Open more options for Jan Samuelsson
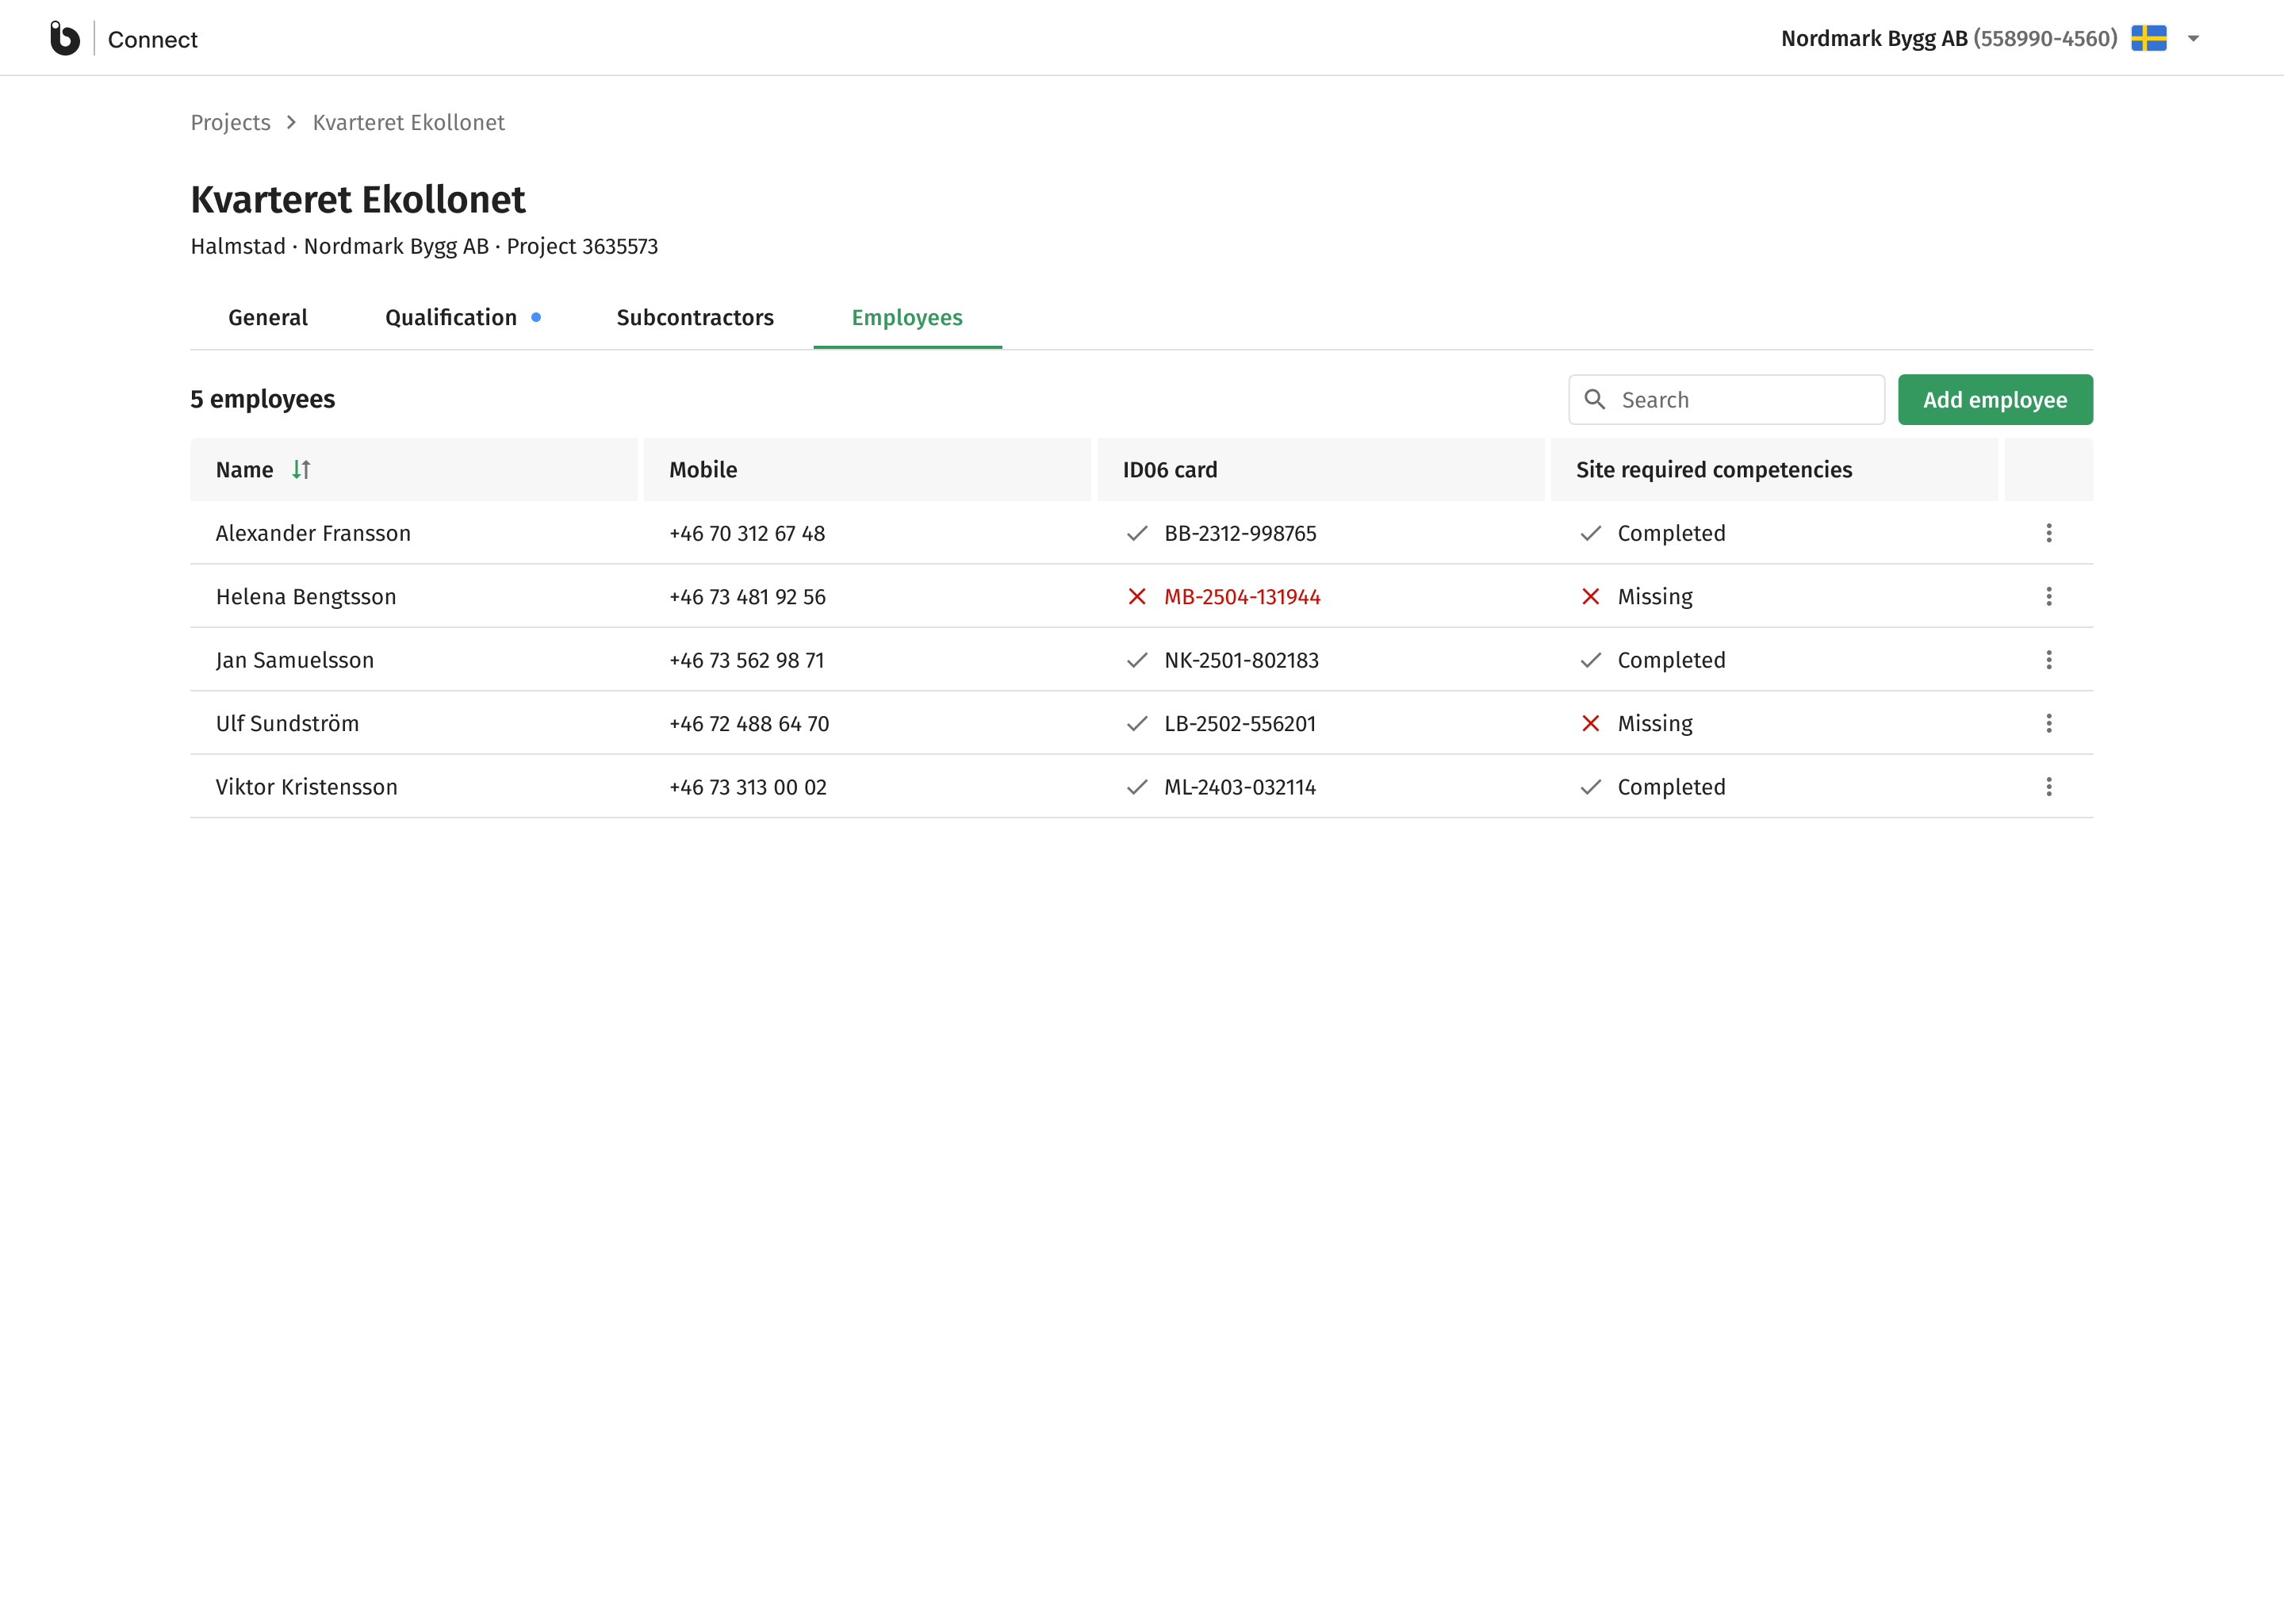The height and width of the screenshot is (1624, 2284). pyautogui.click(x=2049, y=660)
